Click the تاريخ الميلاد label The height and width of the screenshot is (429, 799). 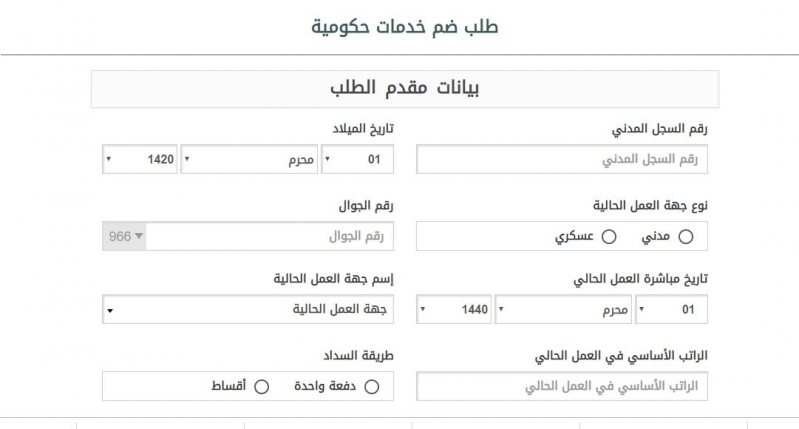click(x=363, y=129)
